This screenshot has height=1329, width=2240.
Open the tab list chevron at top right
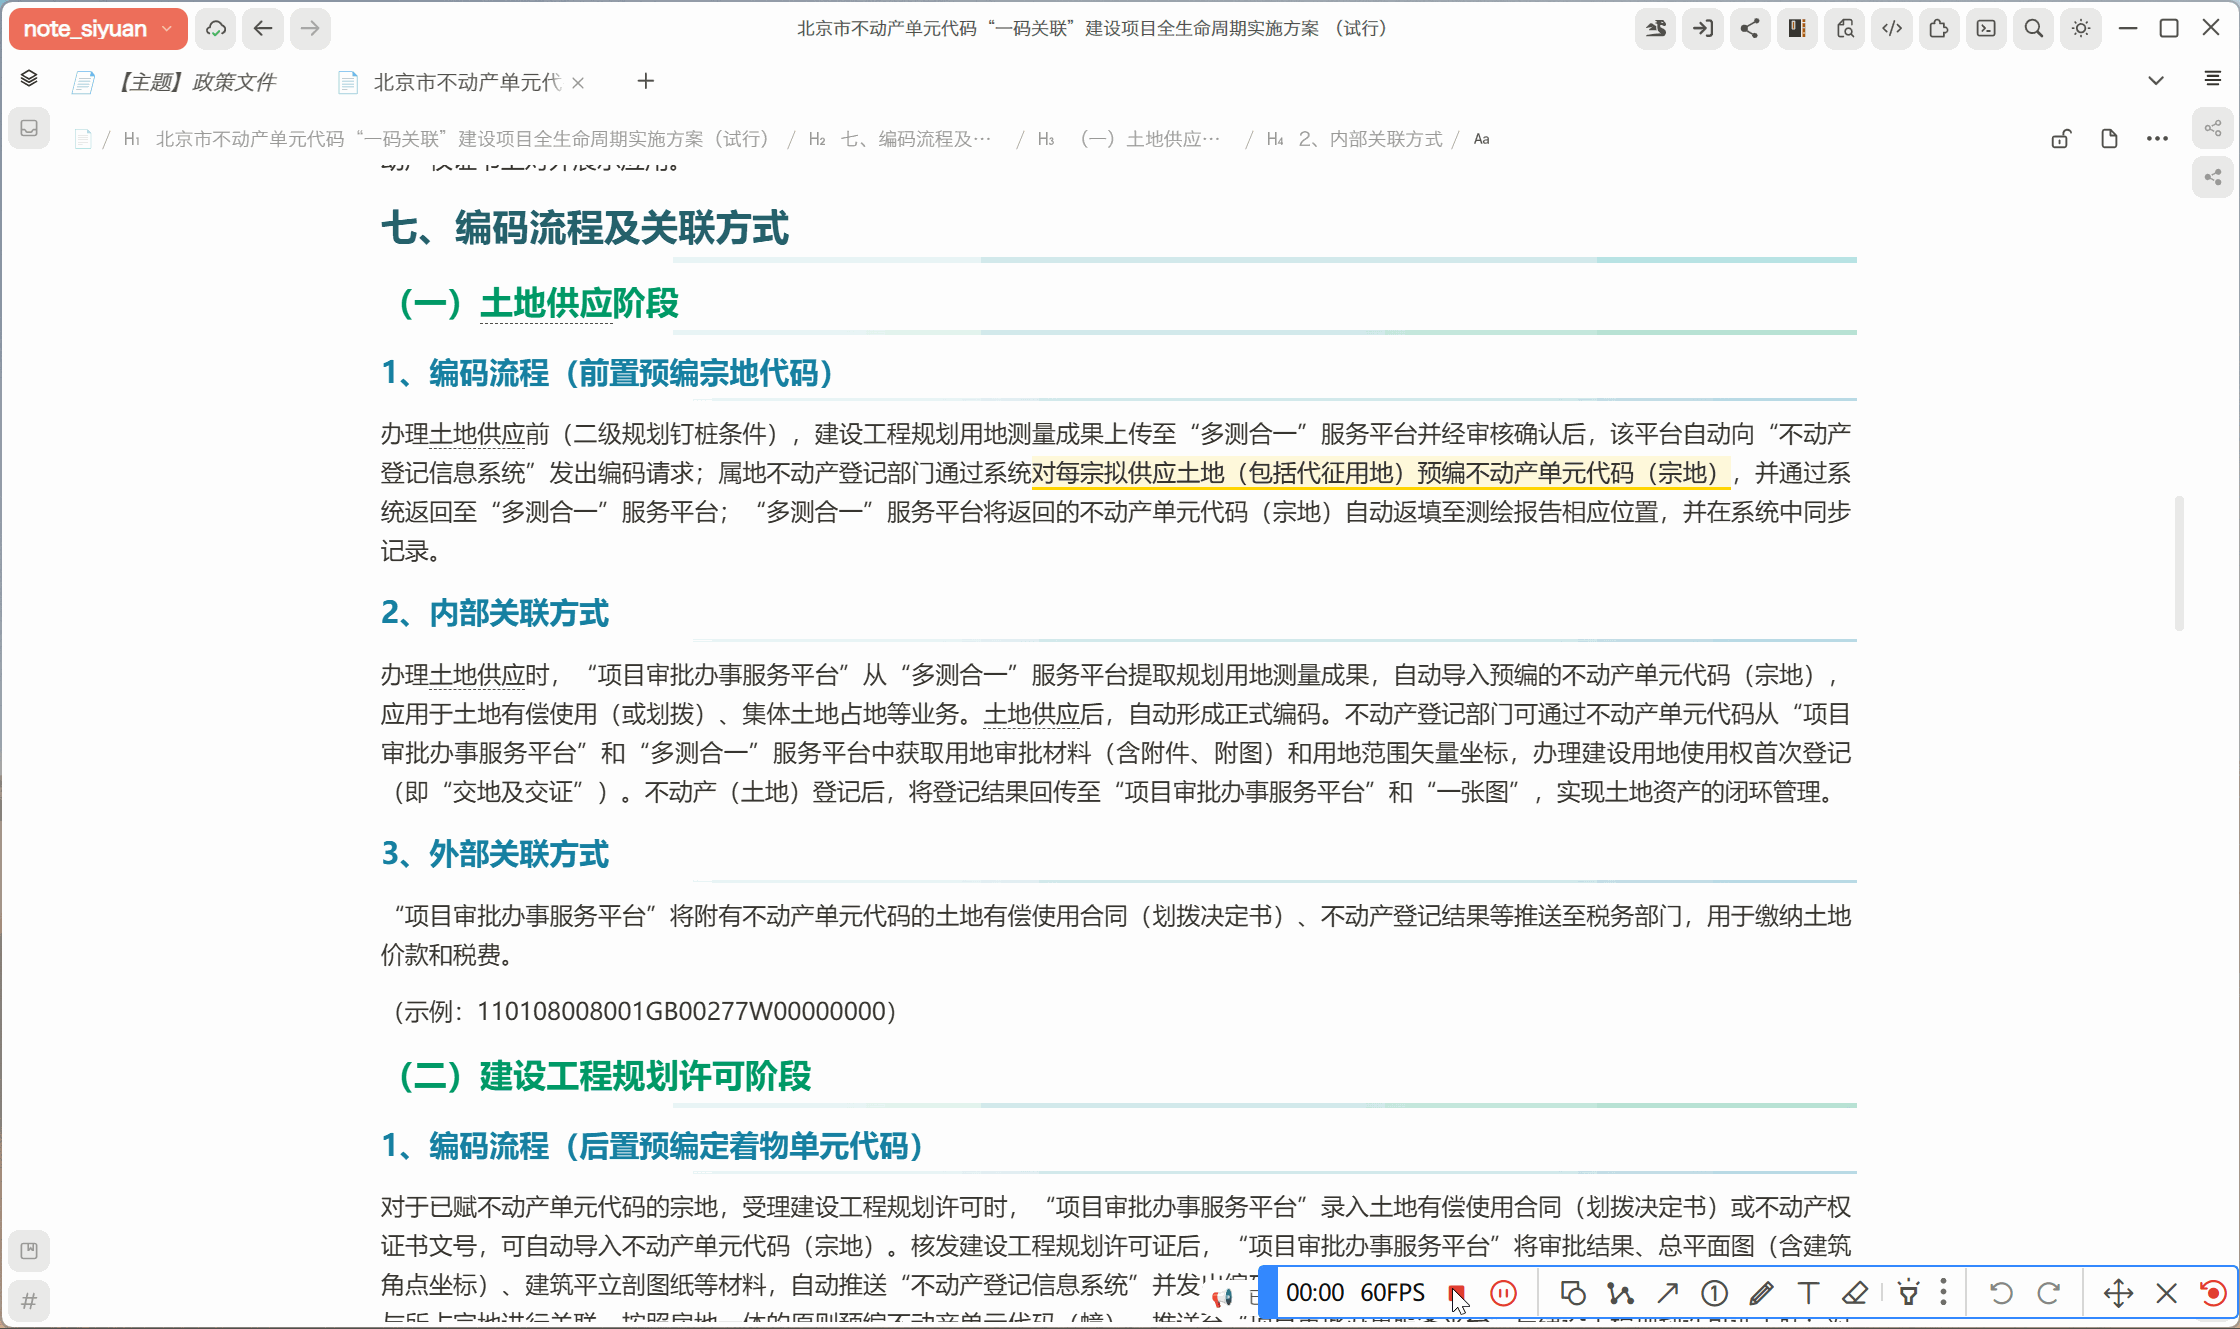2156,79
